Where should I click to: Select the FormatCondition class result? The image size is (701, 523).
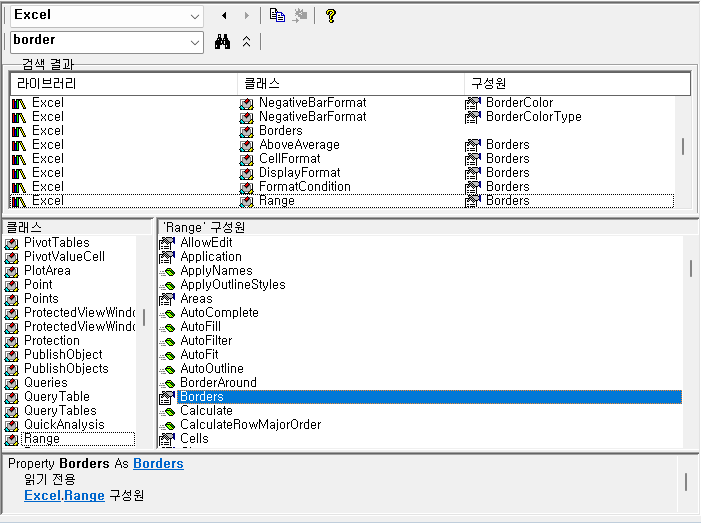click(305, 187)
